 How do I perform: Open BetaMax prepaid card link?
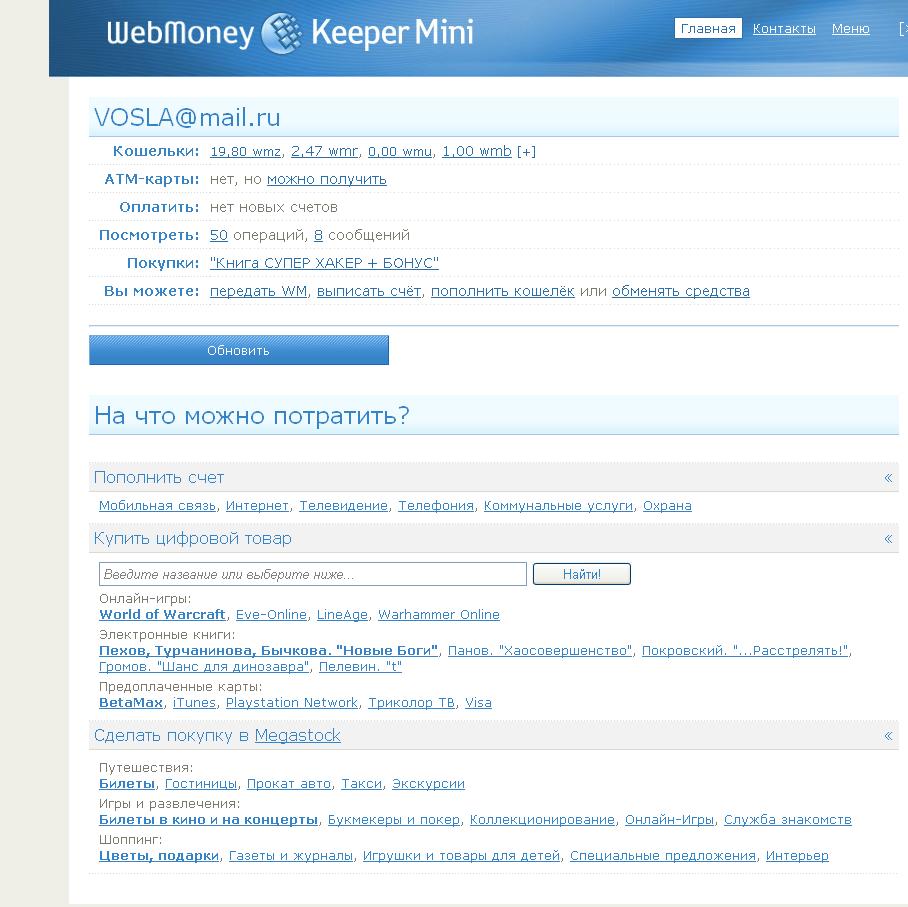tap(131, 703)
